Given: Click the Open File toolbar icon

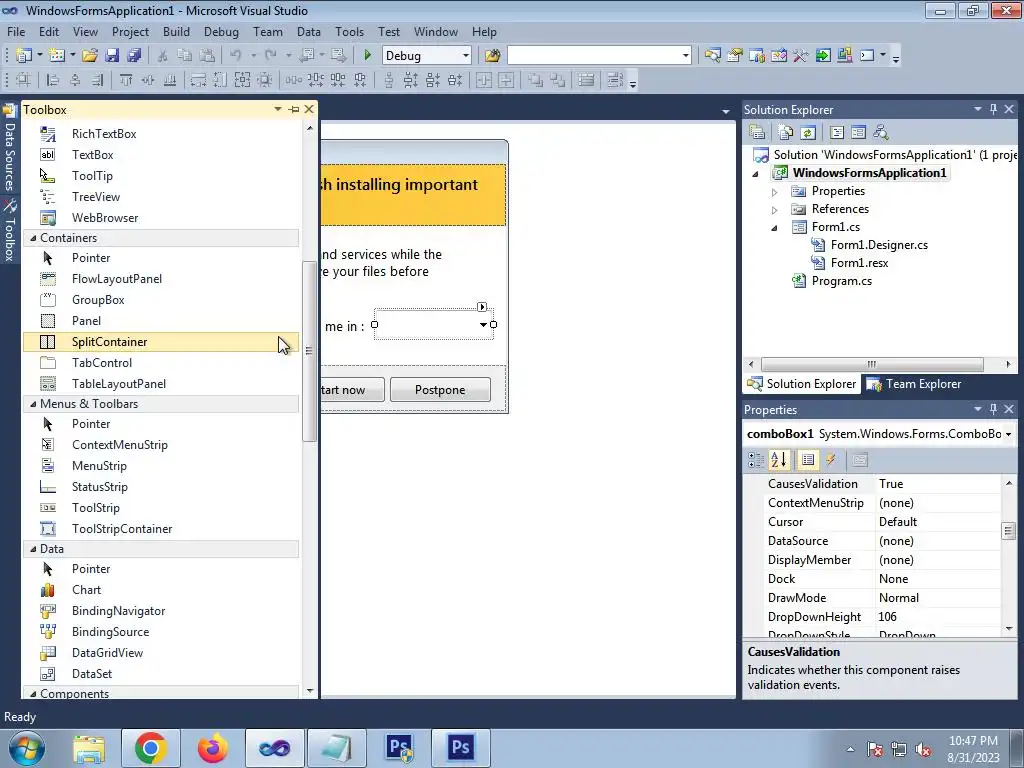Looking at the screenshot, I should 89,56.
